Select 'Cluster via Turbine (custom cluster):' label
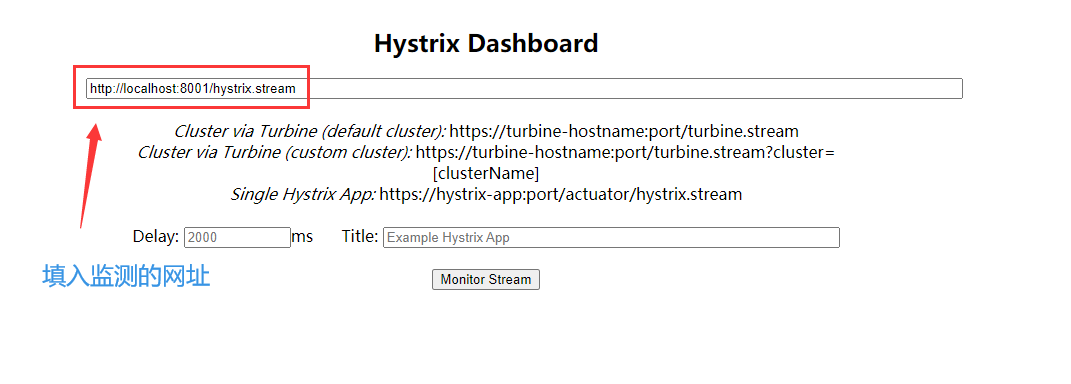 click(x=275, y=152)
